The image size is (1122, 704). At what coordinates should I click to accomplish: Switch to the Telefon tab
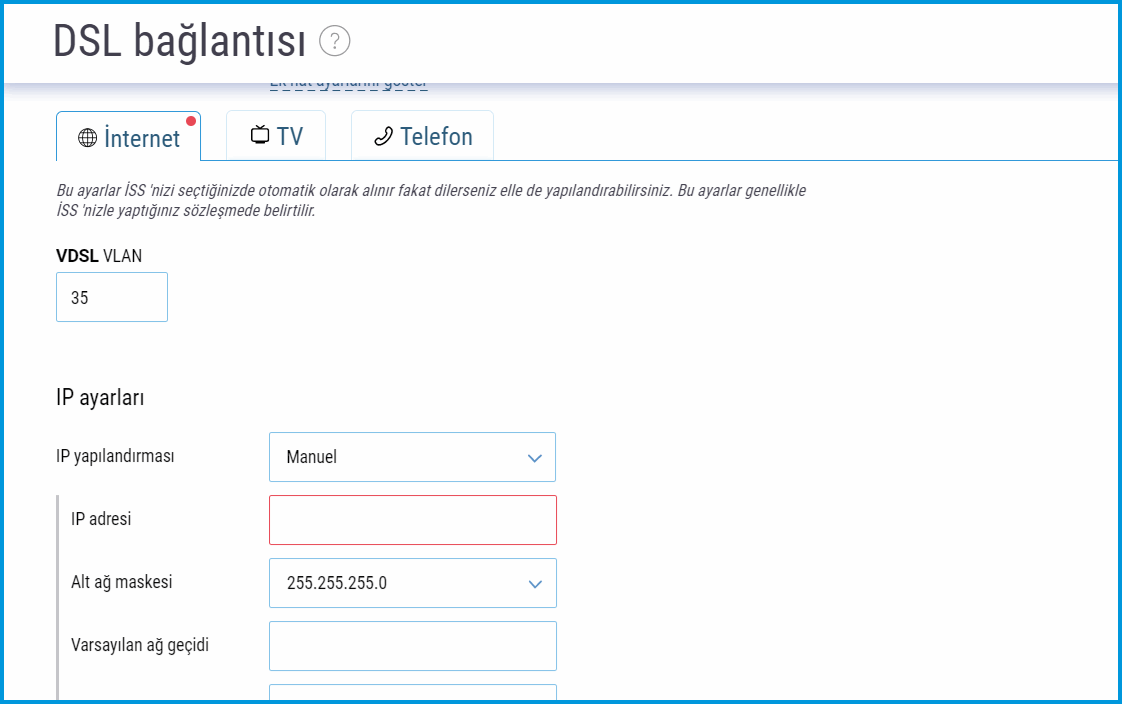click(422, 135)
